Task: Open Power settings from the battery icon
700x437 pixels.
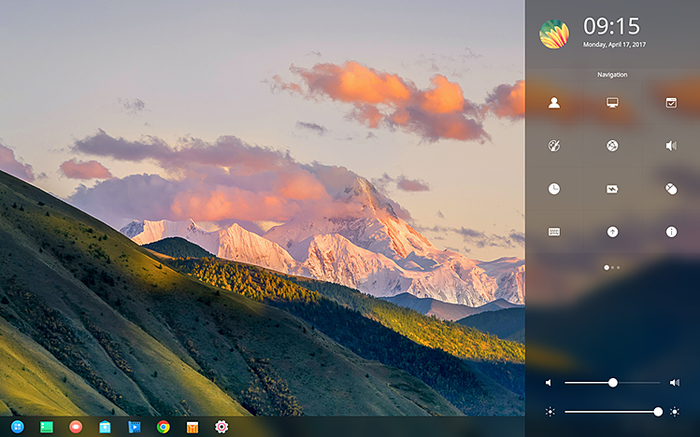Action: click(612, 189)
